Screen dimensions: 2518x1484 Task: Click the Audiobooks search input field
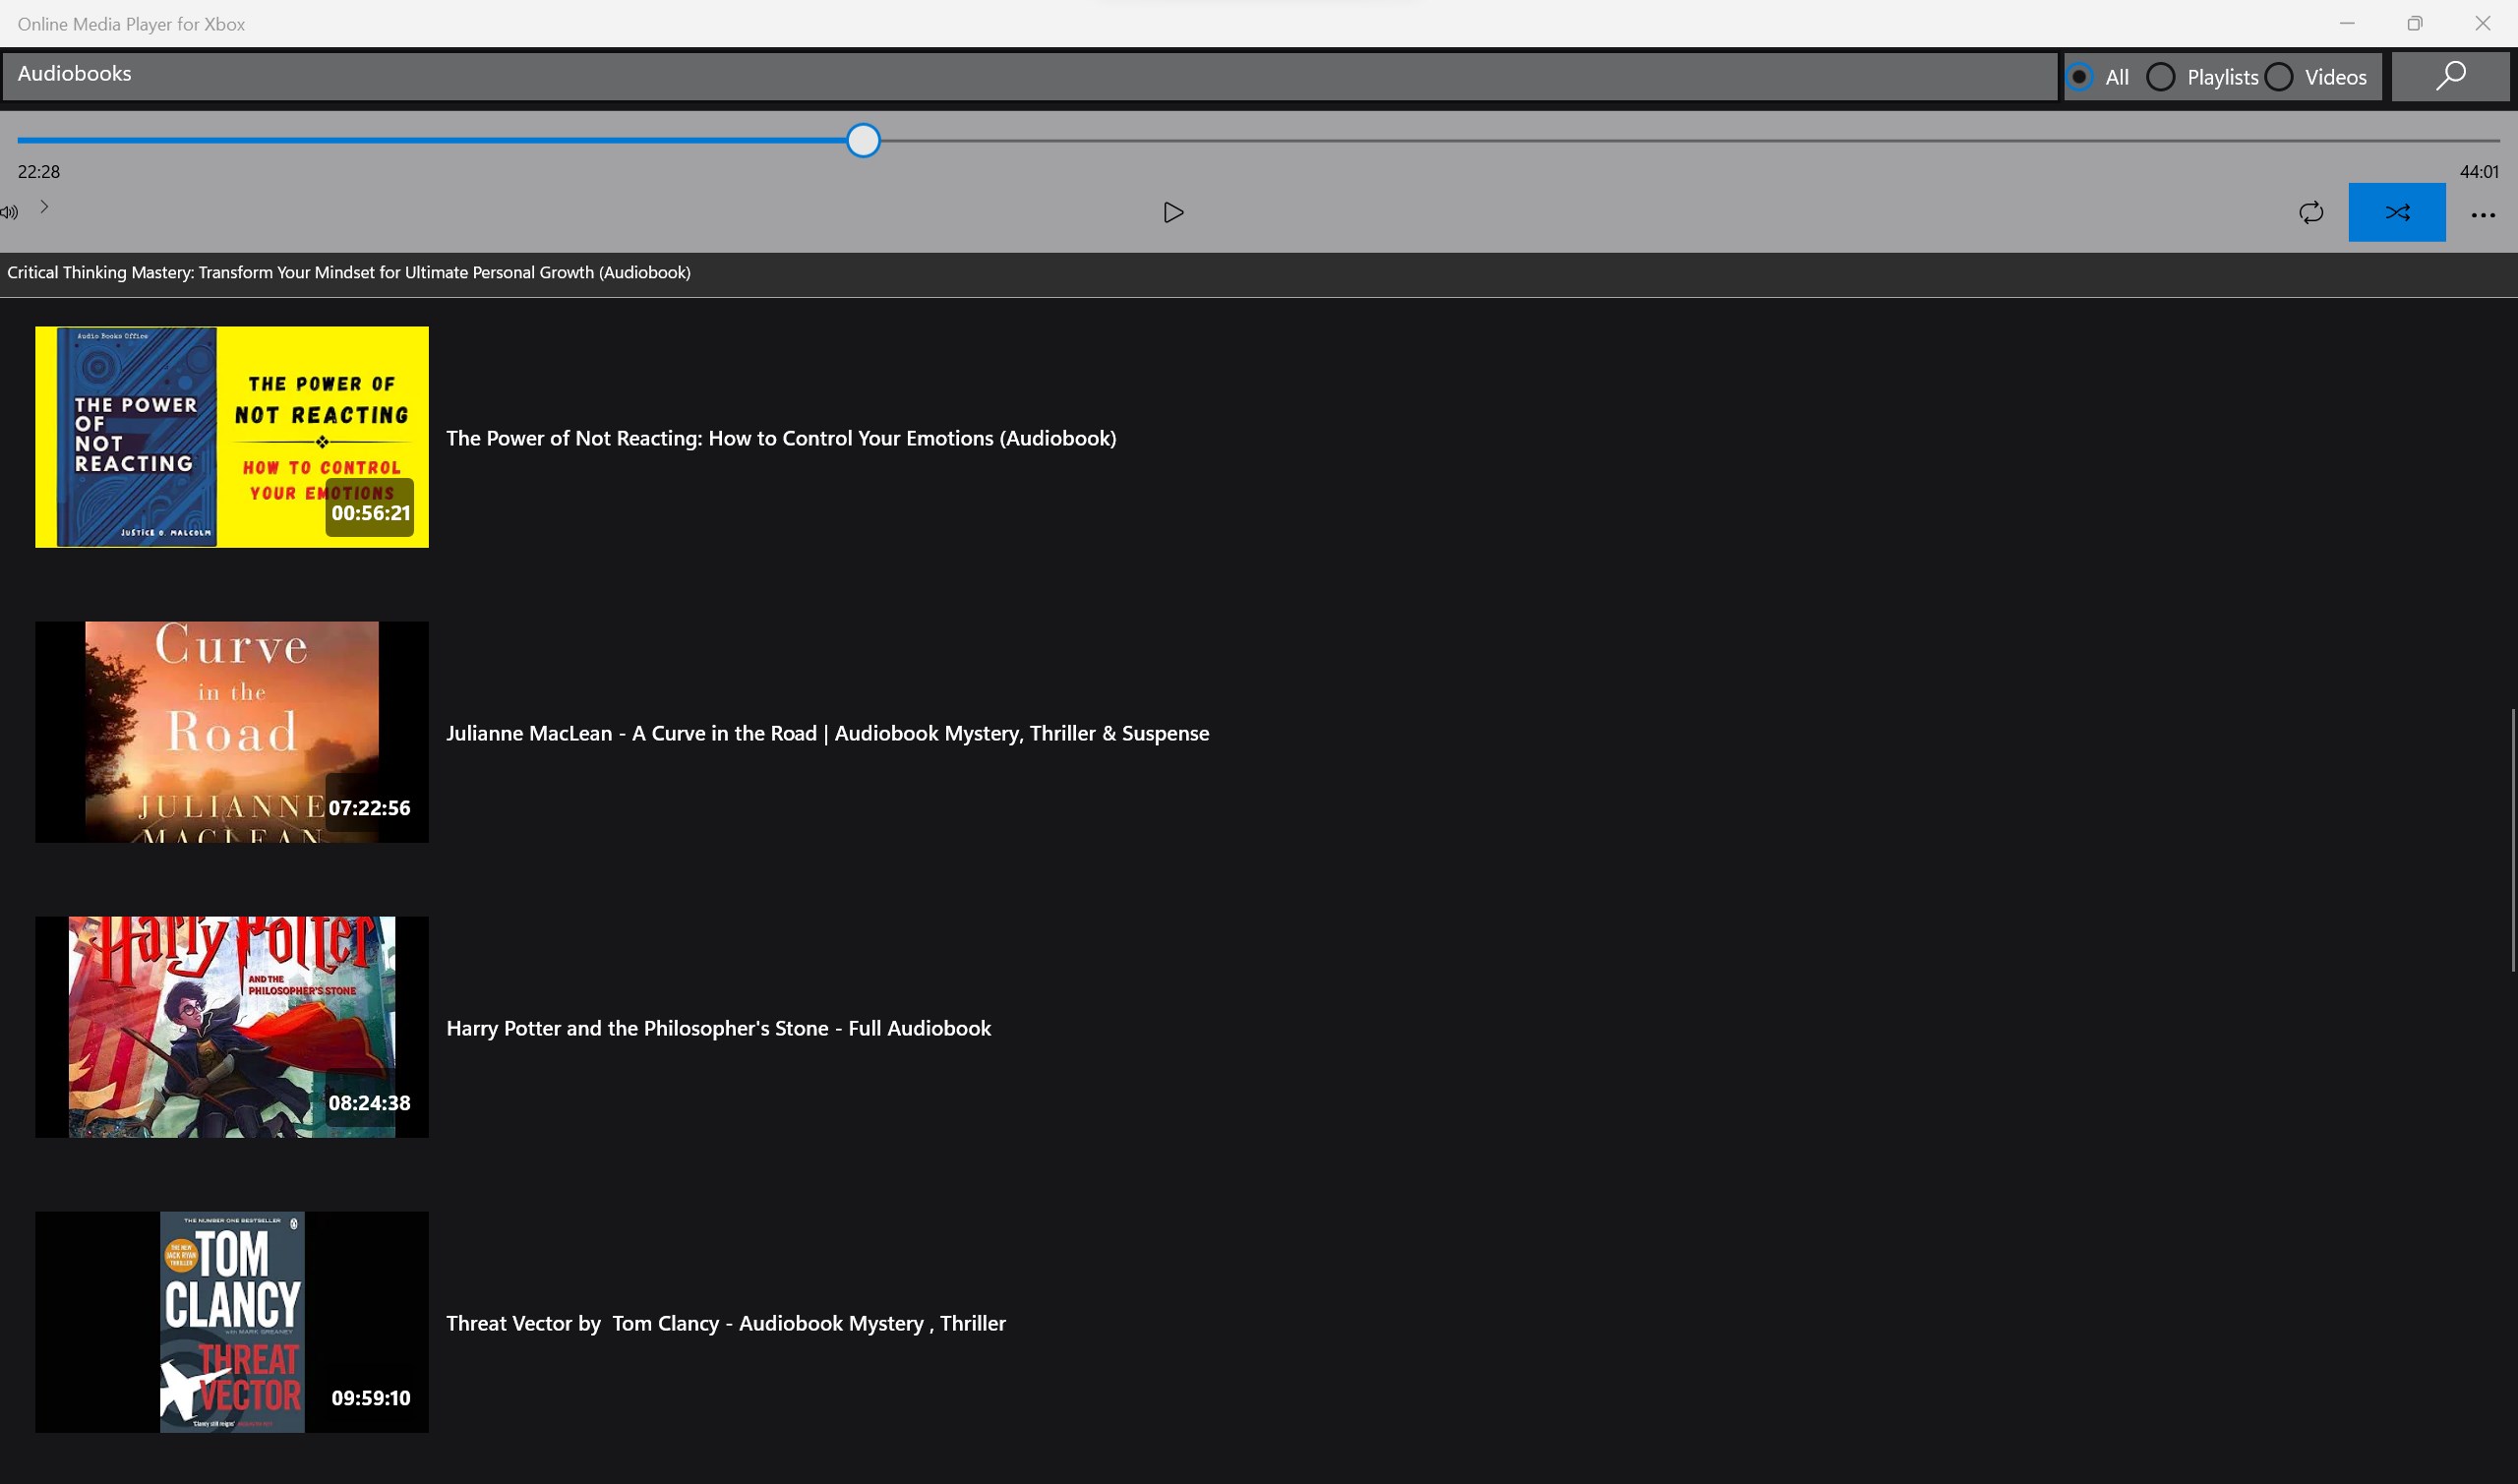[1030, 75]
